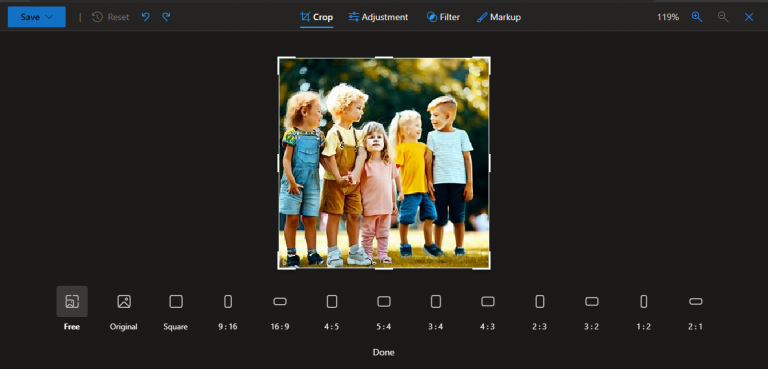The height and width of the screenshot is (369, 768).
Task: Click Done to finish cropping
Action: pos(384,352)
